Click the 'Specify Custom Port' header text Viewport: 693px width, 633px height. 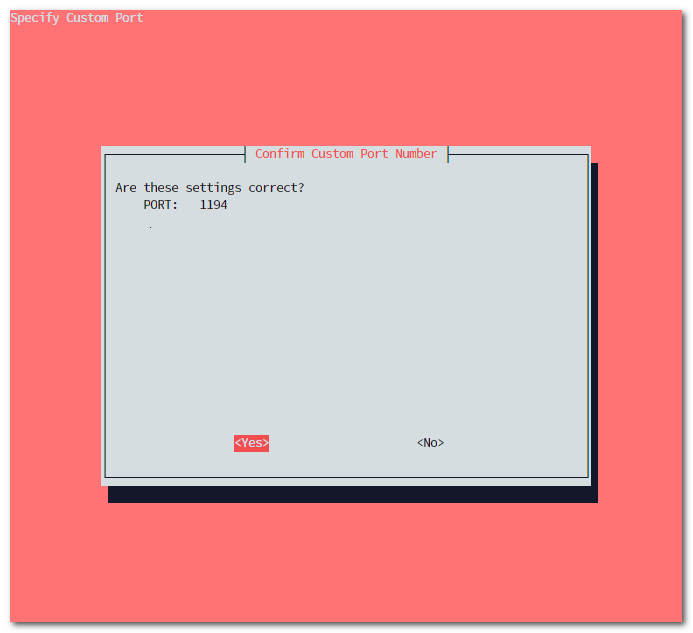[77, 18]
